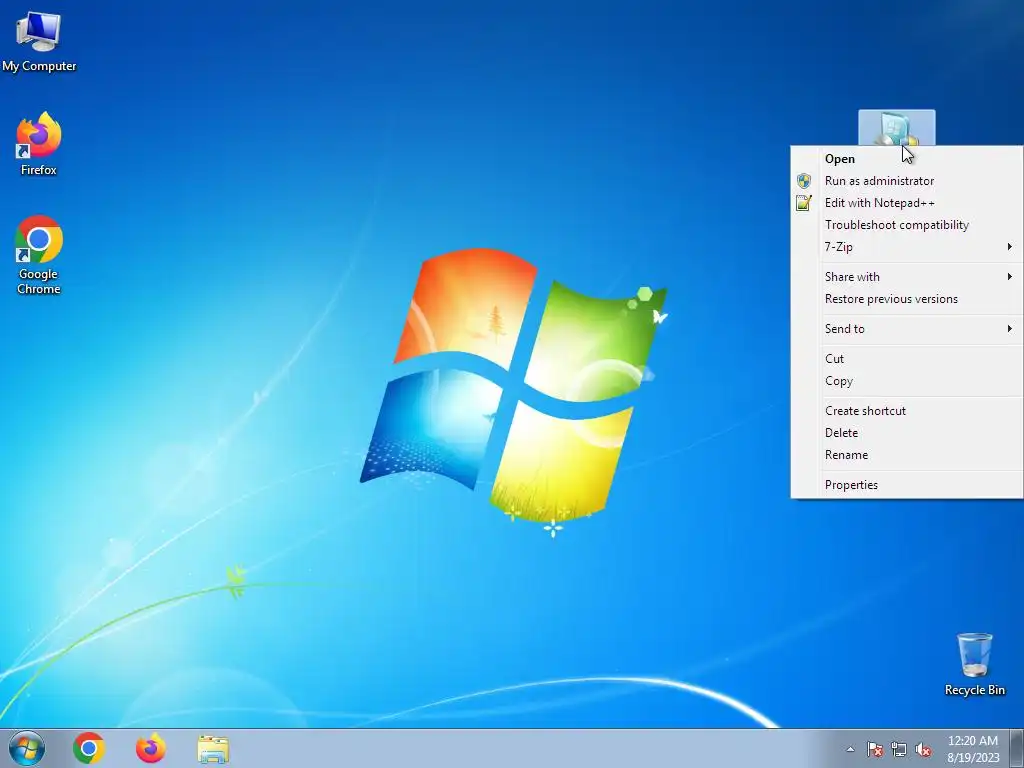Select the Recycle Bin desktop icon
Viewport: 1024px width, 768px height.
point(974,664)
